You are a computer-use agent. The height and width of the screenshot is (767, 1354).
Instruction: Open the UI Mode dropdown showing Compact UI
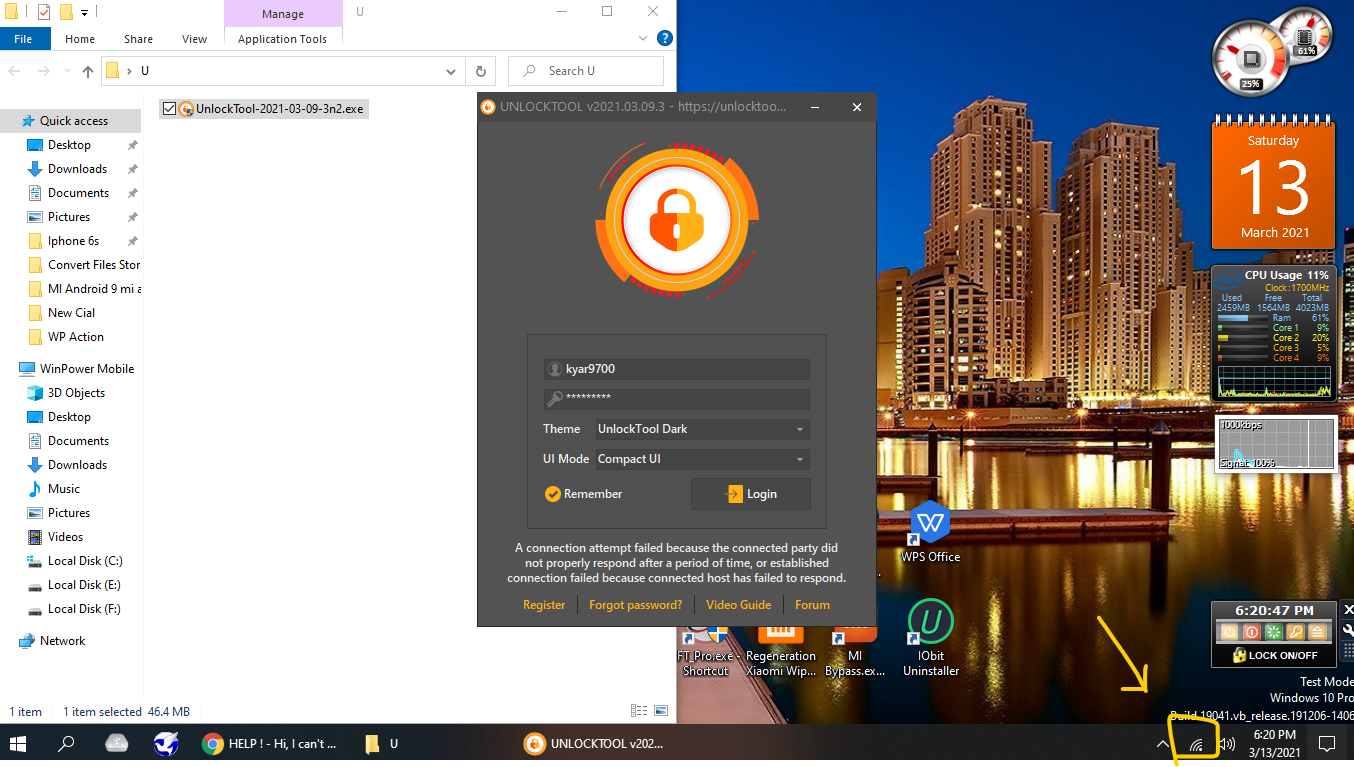tap(702, 459)
